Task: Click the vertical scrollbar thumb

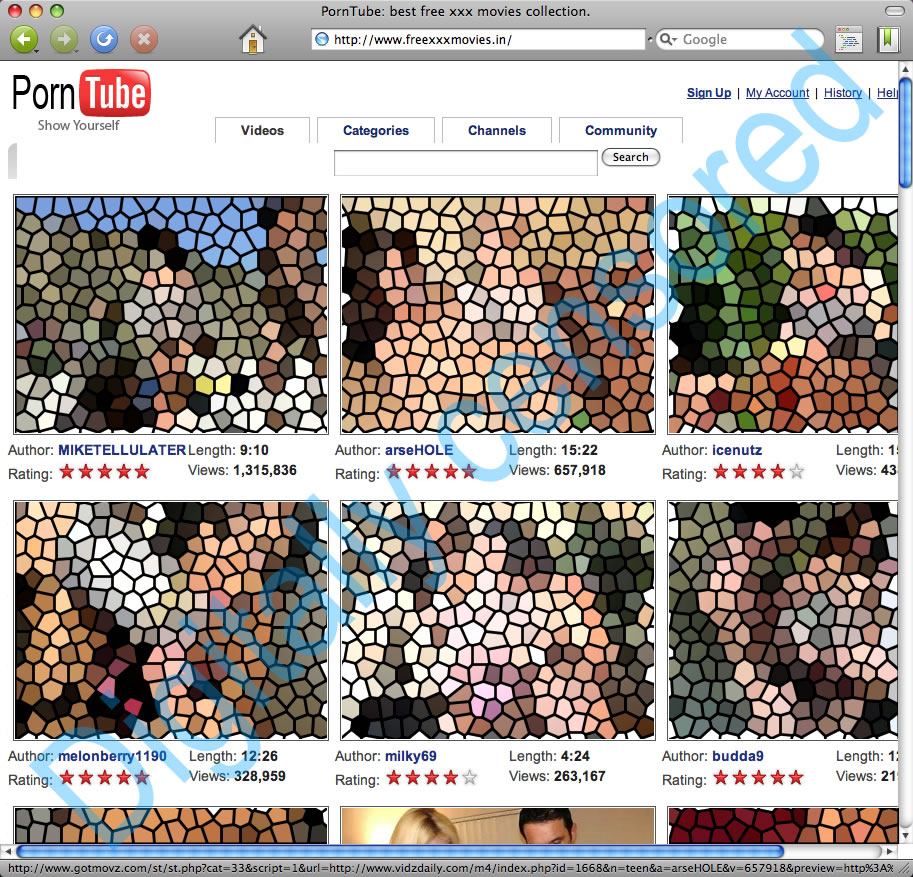Action: pos(905,134)
